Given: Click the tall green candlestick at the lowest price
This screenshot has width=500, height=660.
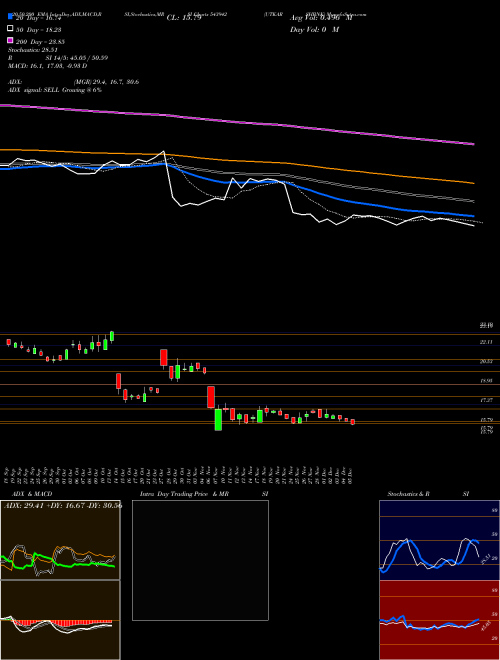Looking at the screenshot, I should pyautogui.click(x=218, y=419).
